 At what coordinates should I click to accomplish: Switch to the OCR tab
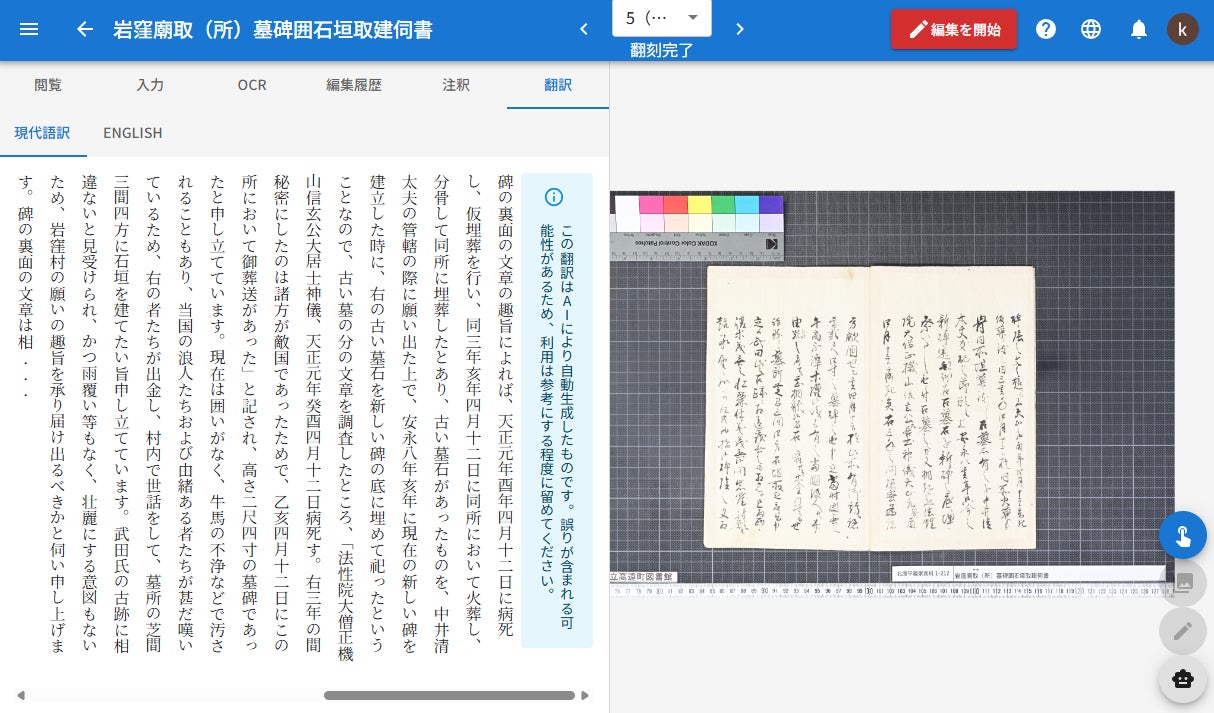pos(252,85)
